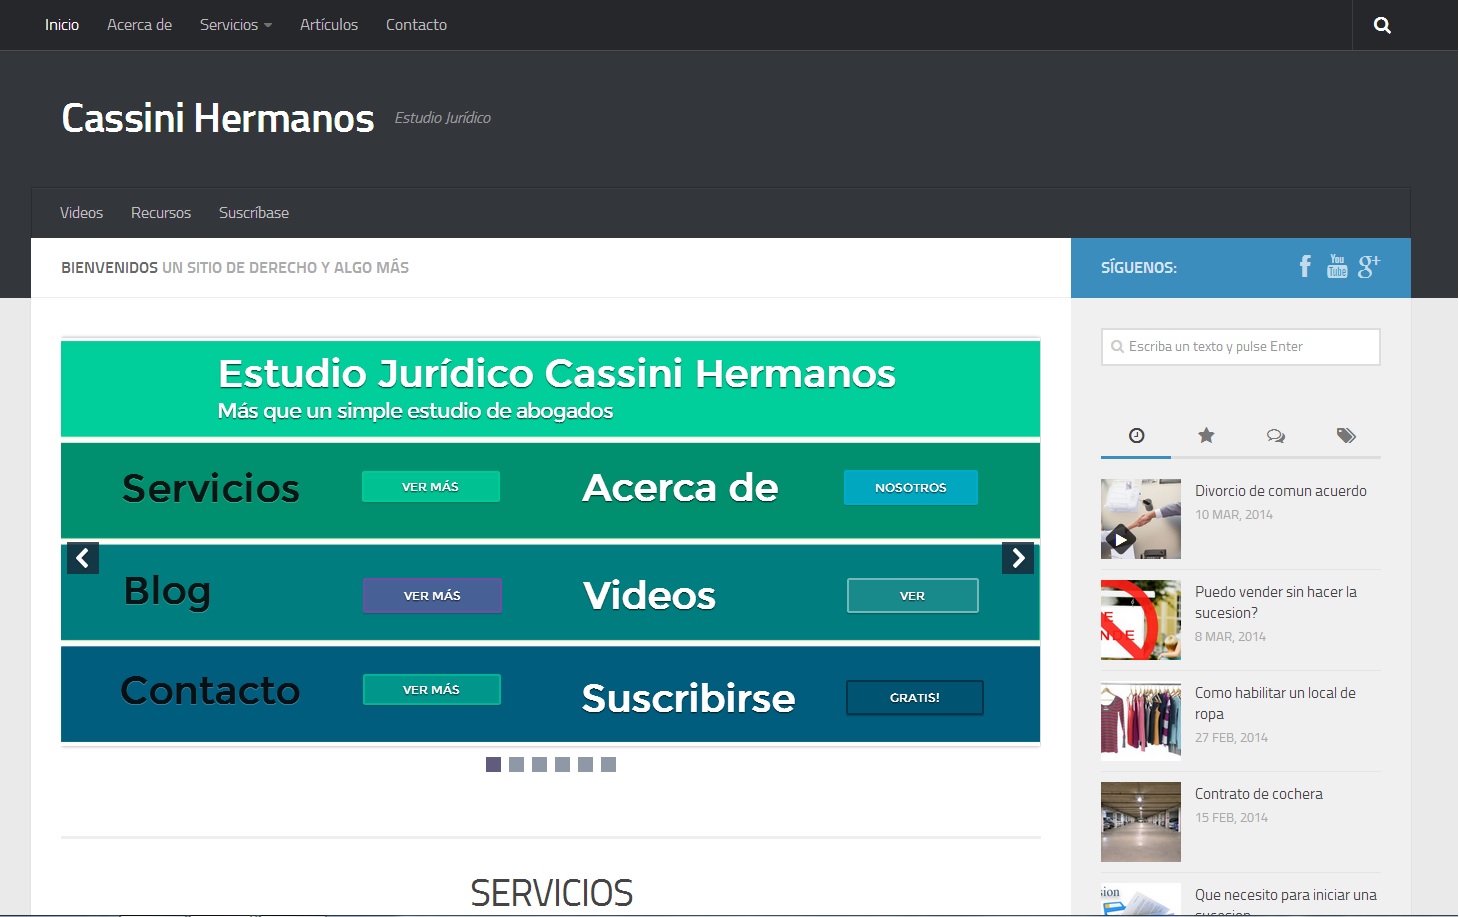Select sixth slider pagination square

pos(608,764)
